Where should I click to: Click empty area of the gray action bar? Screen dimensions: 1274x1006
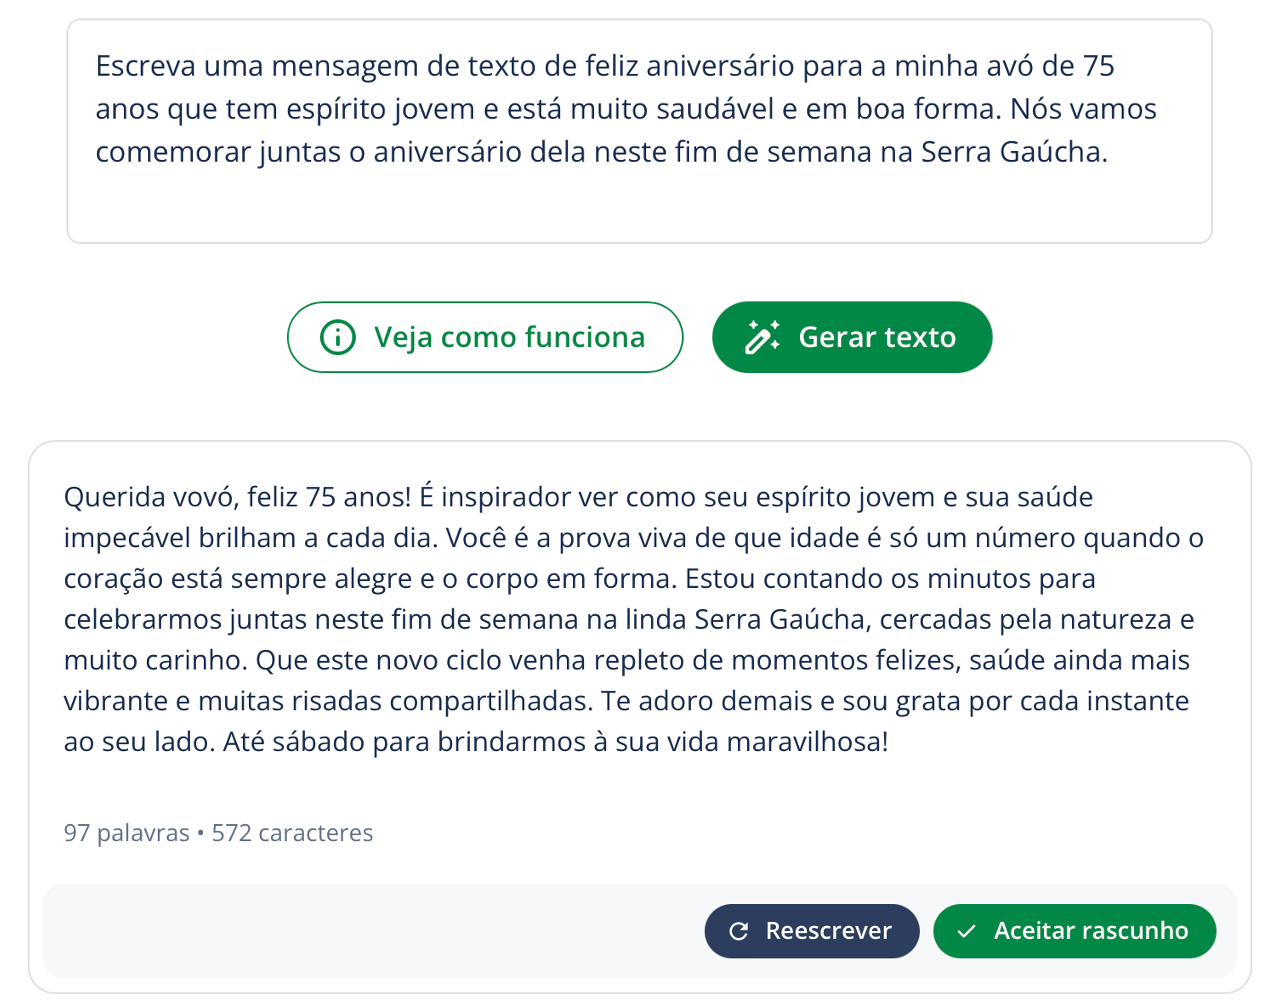point(370,931)
